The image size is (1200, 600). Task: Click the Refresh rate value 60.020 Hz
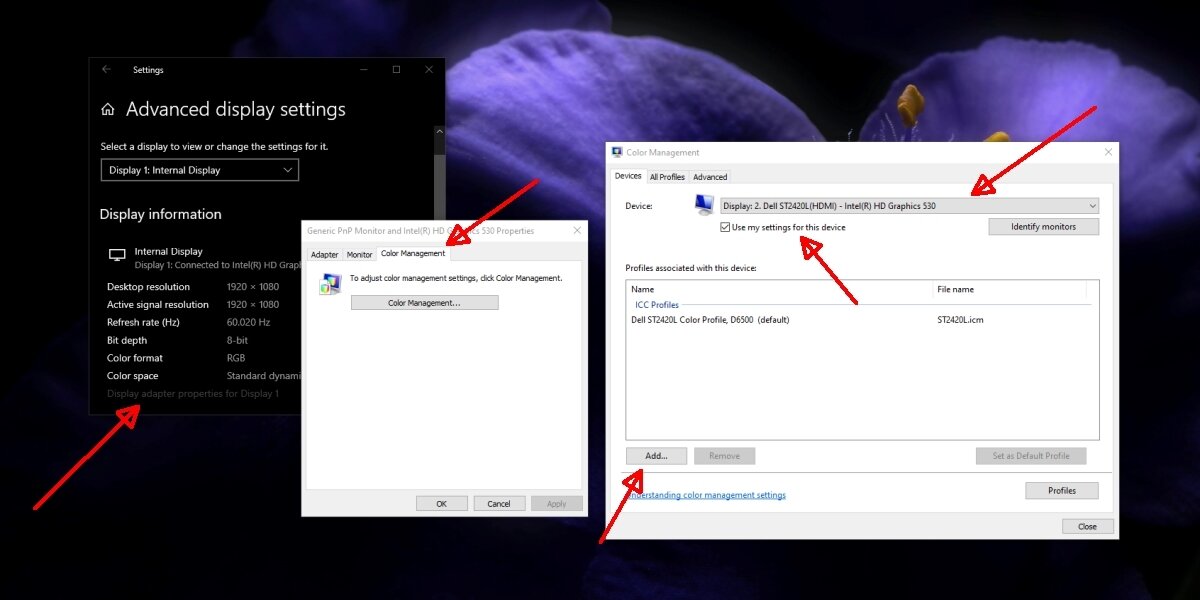(248, 323)
